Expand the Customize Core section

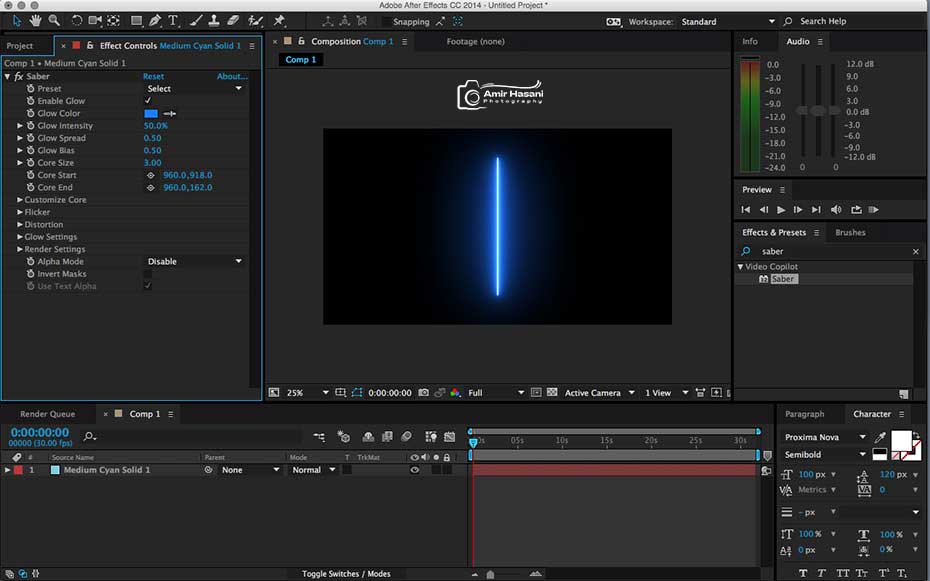tap(20, 200)
